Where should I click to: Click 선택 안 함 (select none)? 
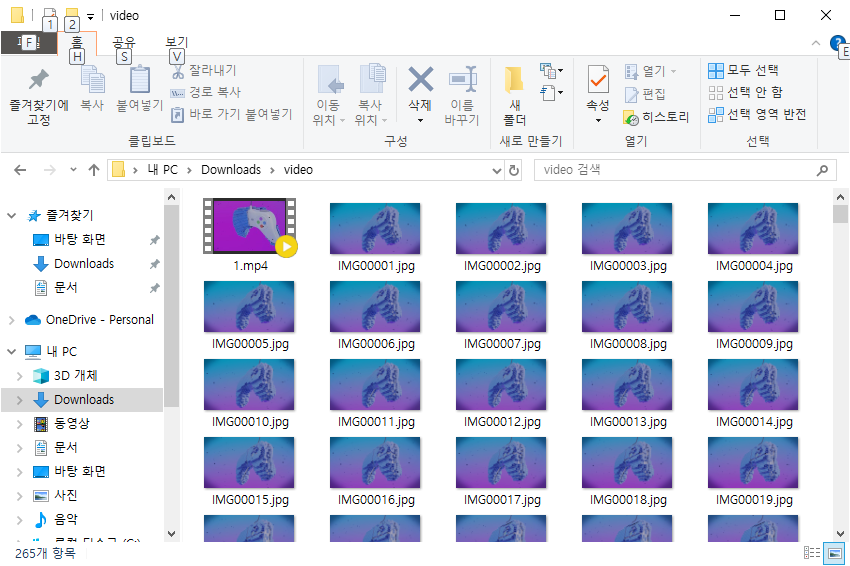point(745,92)
